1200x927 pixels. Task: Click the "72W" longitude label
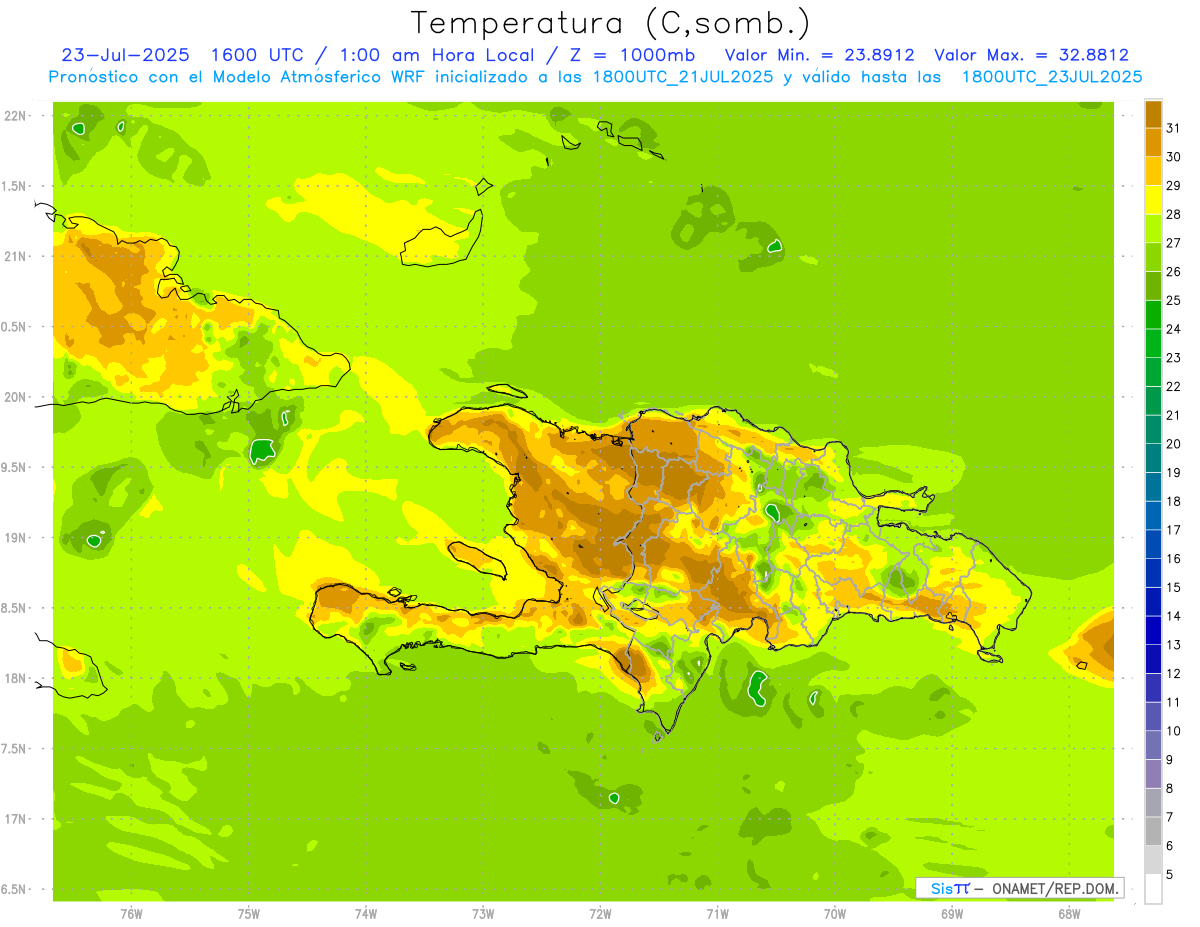click(600, 914)
